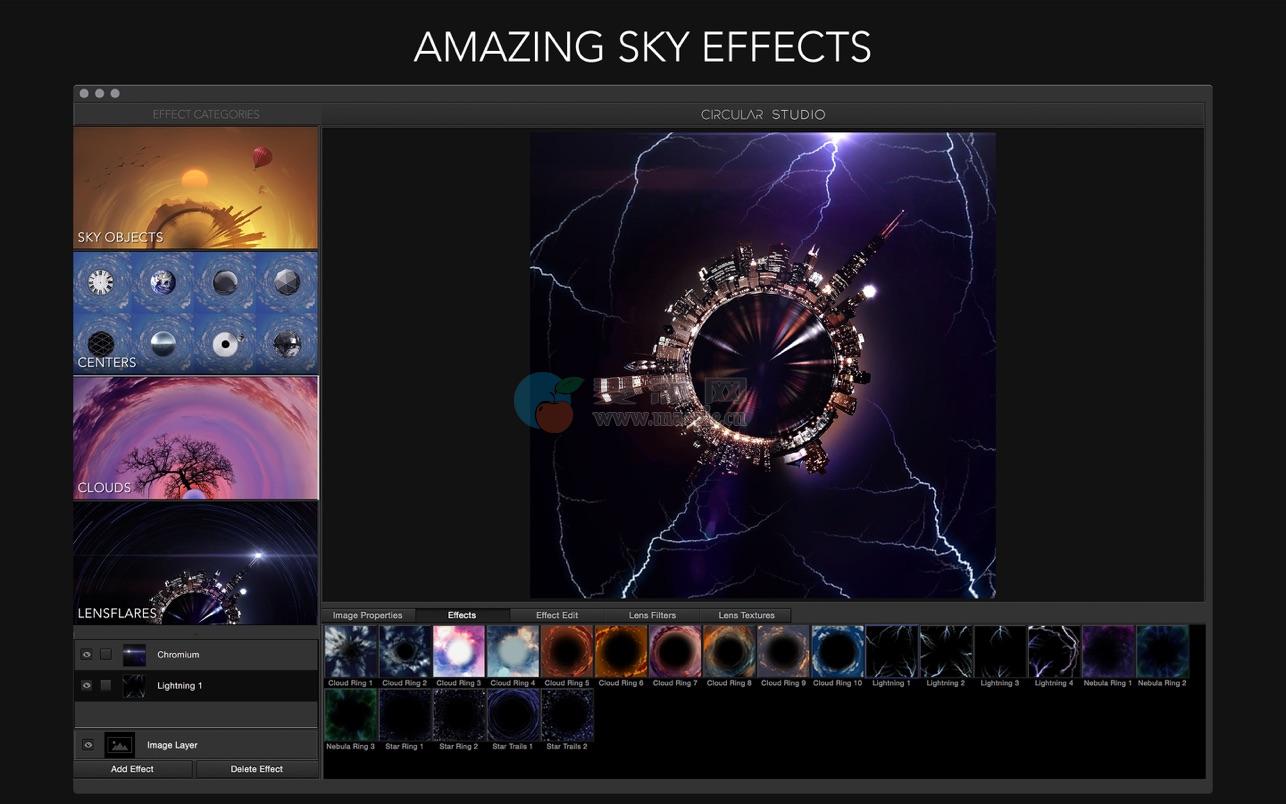Screen dimensions: 1286x804
Task: Select the Cloud Ring 1 effect thumbnail
Action: coord(350,652)
